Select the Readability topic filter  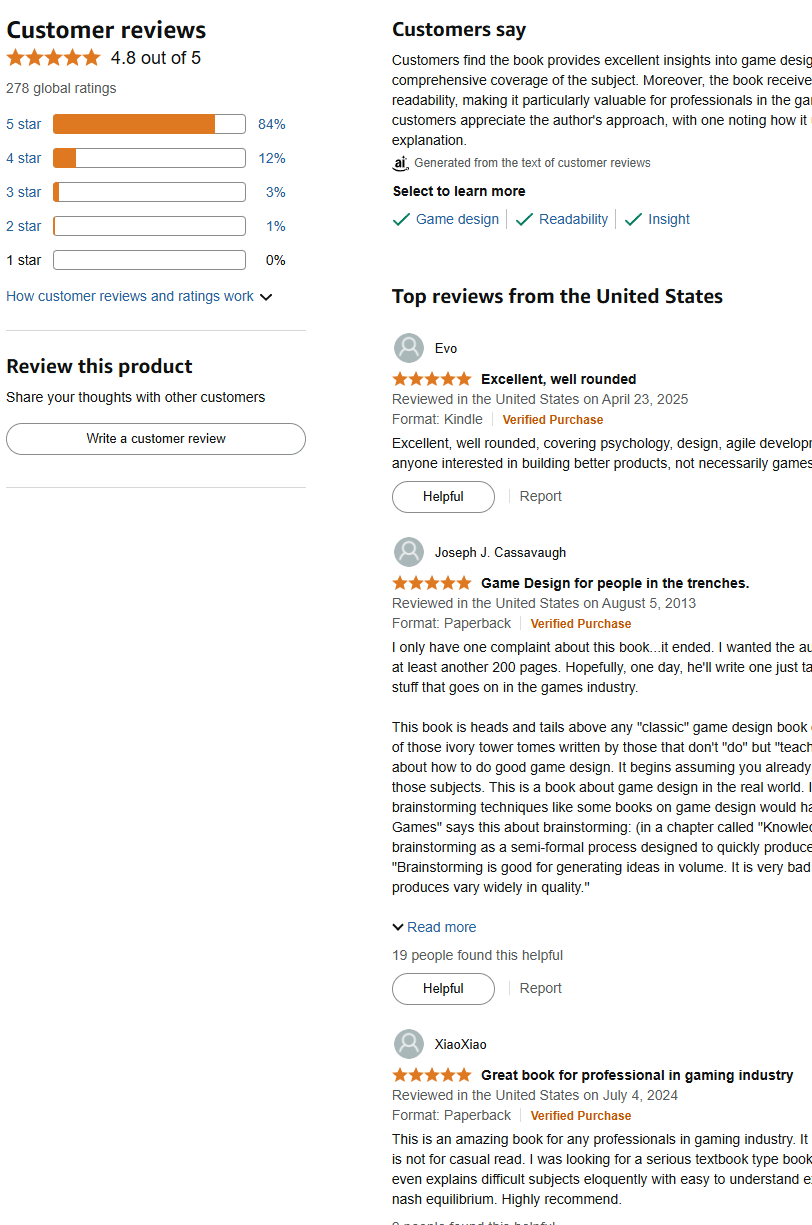tap(562, 219)
